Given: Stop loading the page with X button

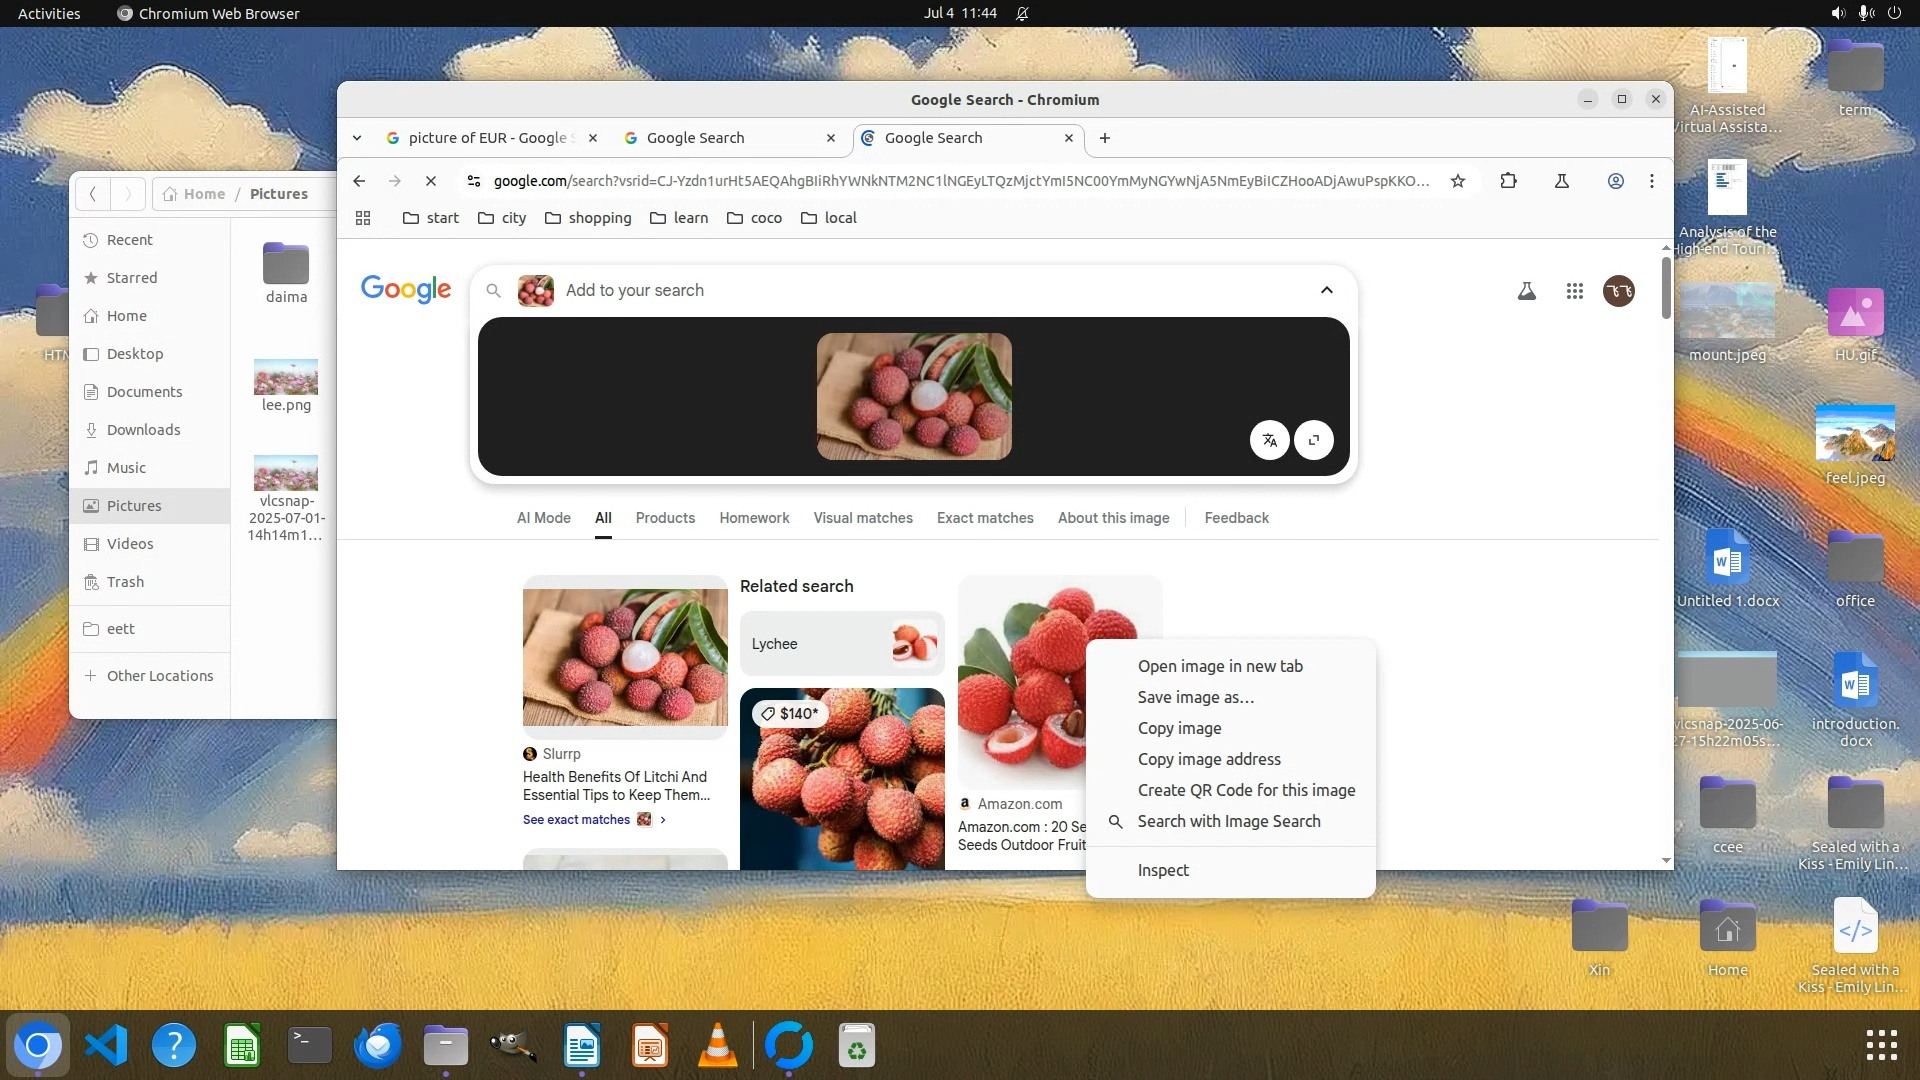Looking at the screenshot, I should pos(431,181).
